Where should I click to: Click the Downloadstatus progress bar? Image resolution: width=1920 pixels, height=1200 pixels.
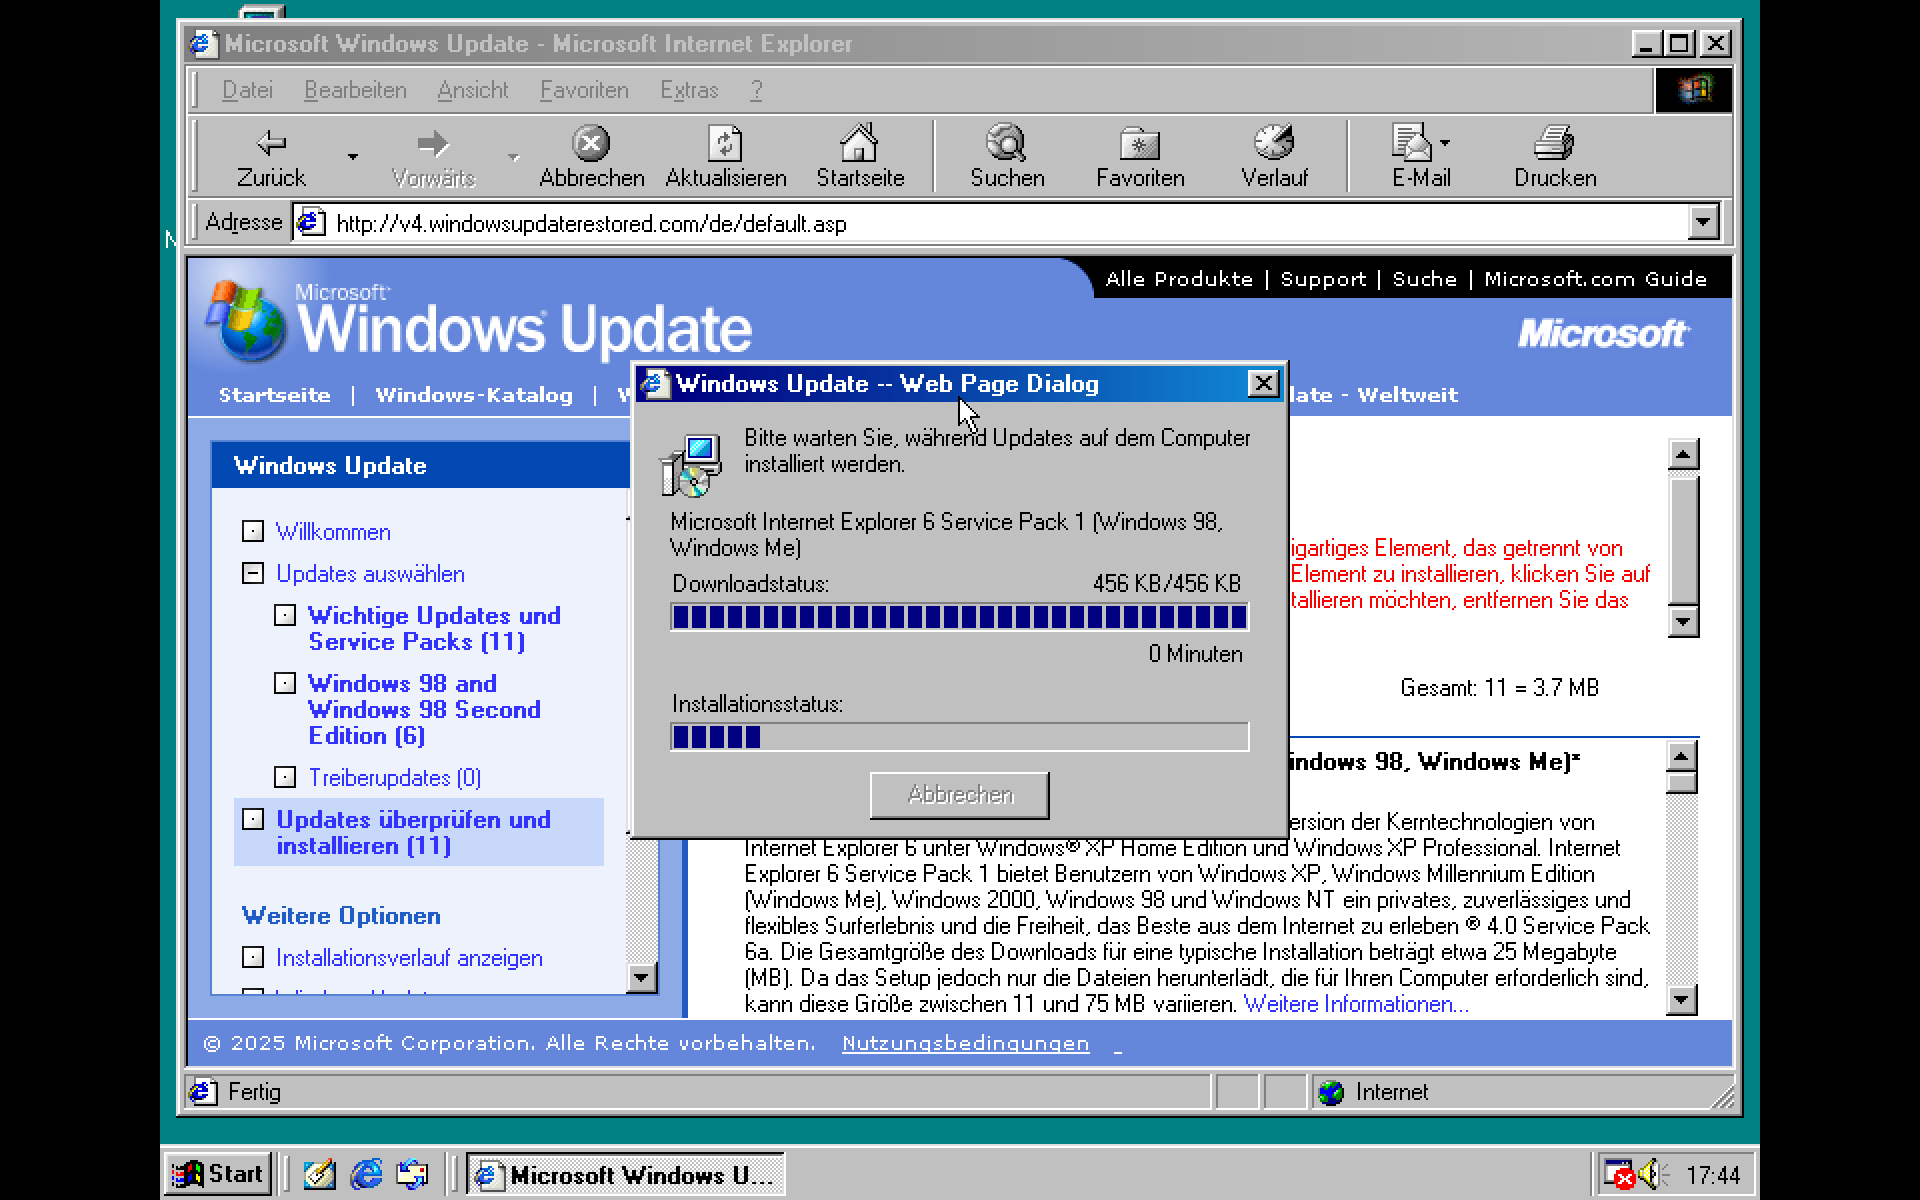click(958, 617)
